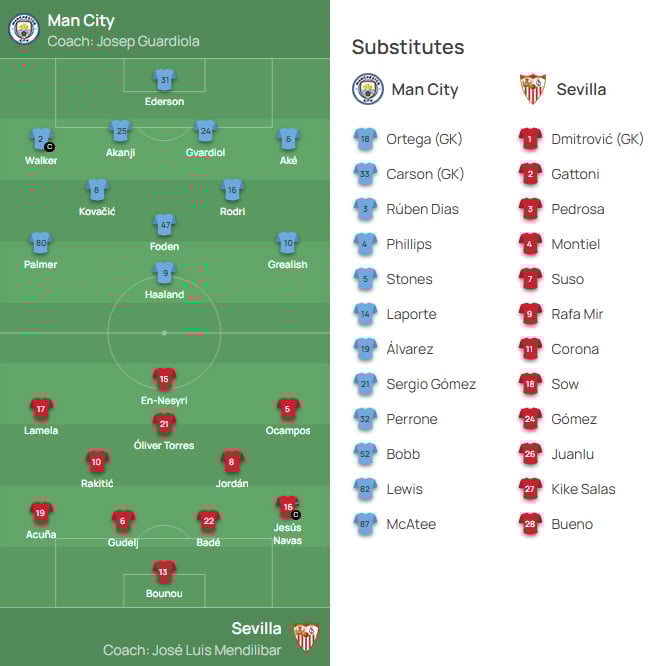This screenshot has height=666, width=666.
Task: Click Bounou's number 13 shirt icon
Action: click(164, 571)
